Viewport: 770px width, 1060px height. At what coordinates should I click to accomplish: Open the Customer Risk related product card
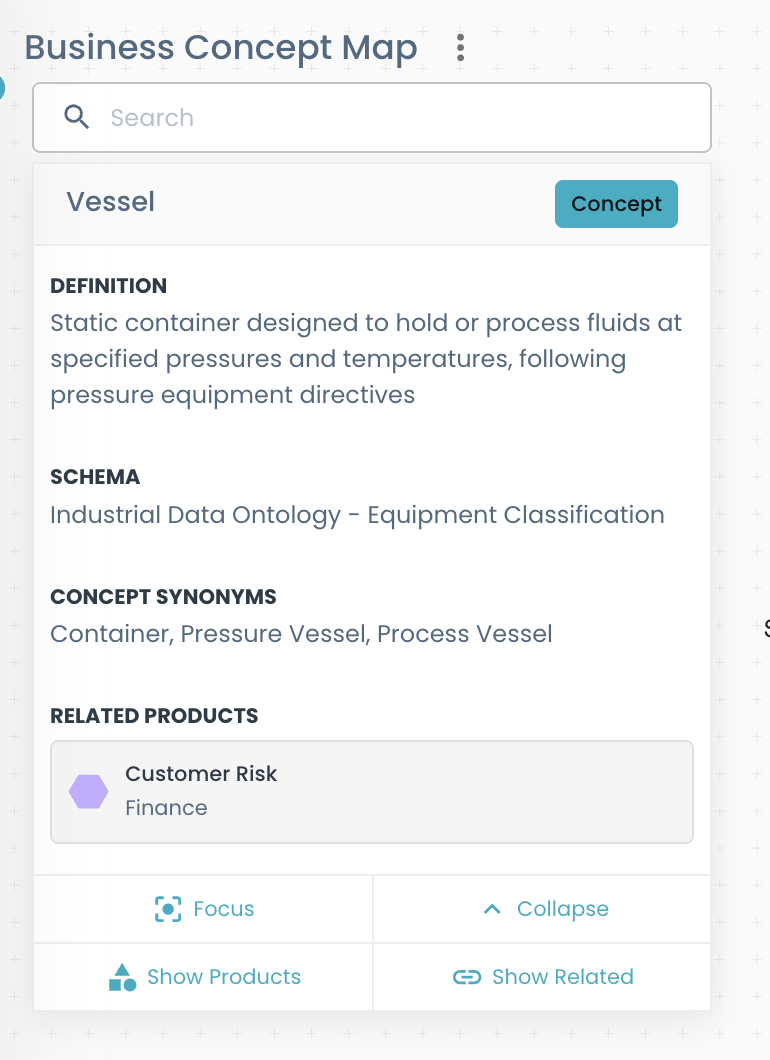371,791
